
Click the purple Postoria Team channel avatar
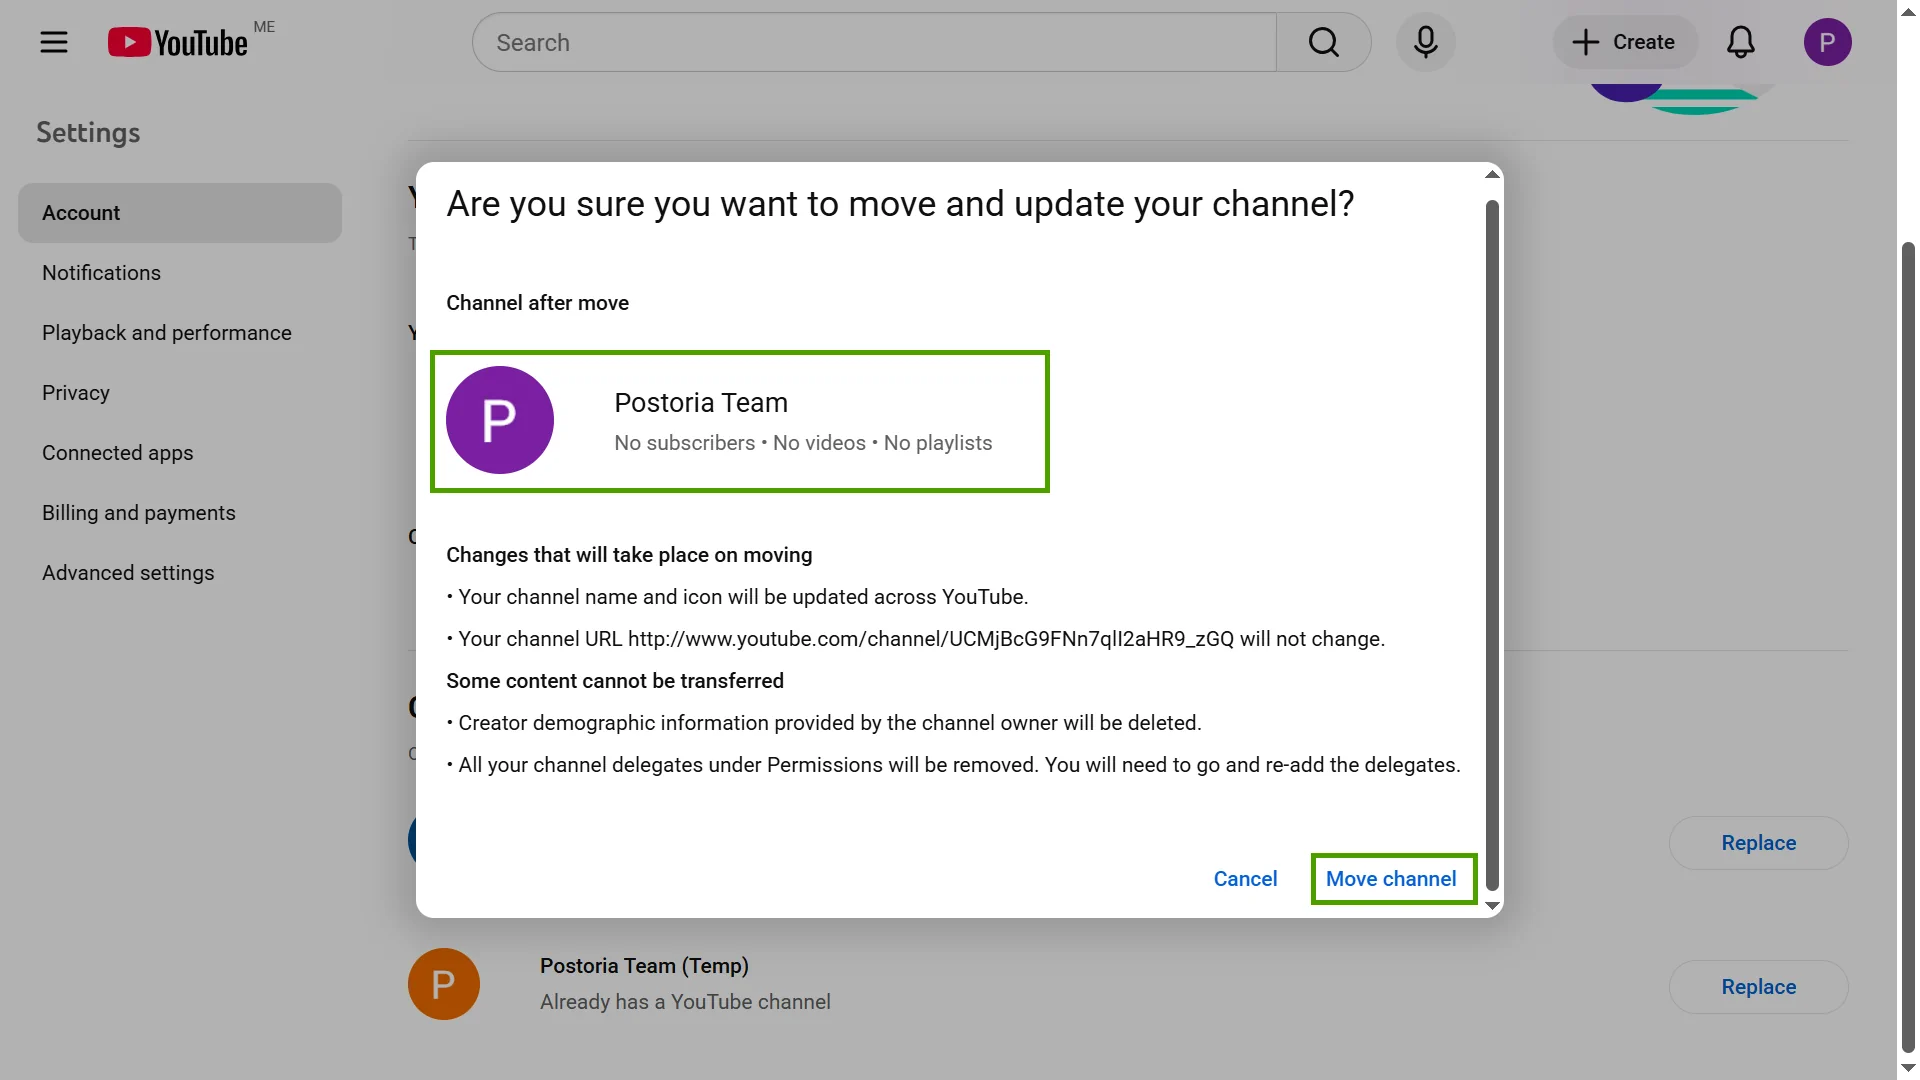point(500,420)
